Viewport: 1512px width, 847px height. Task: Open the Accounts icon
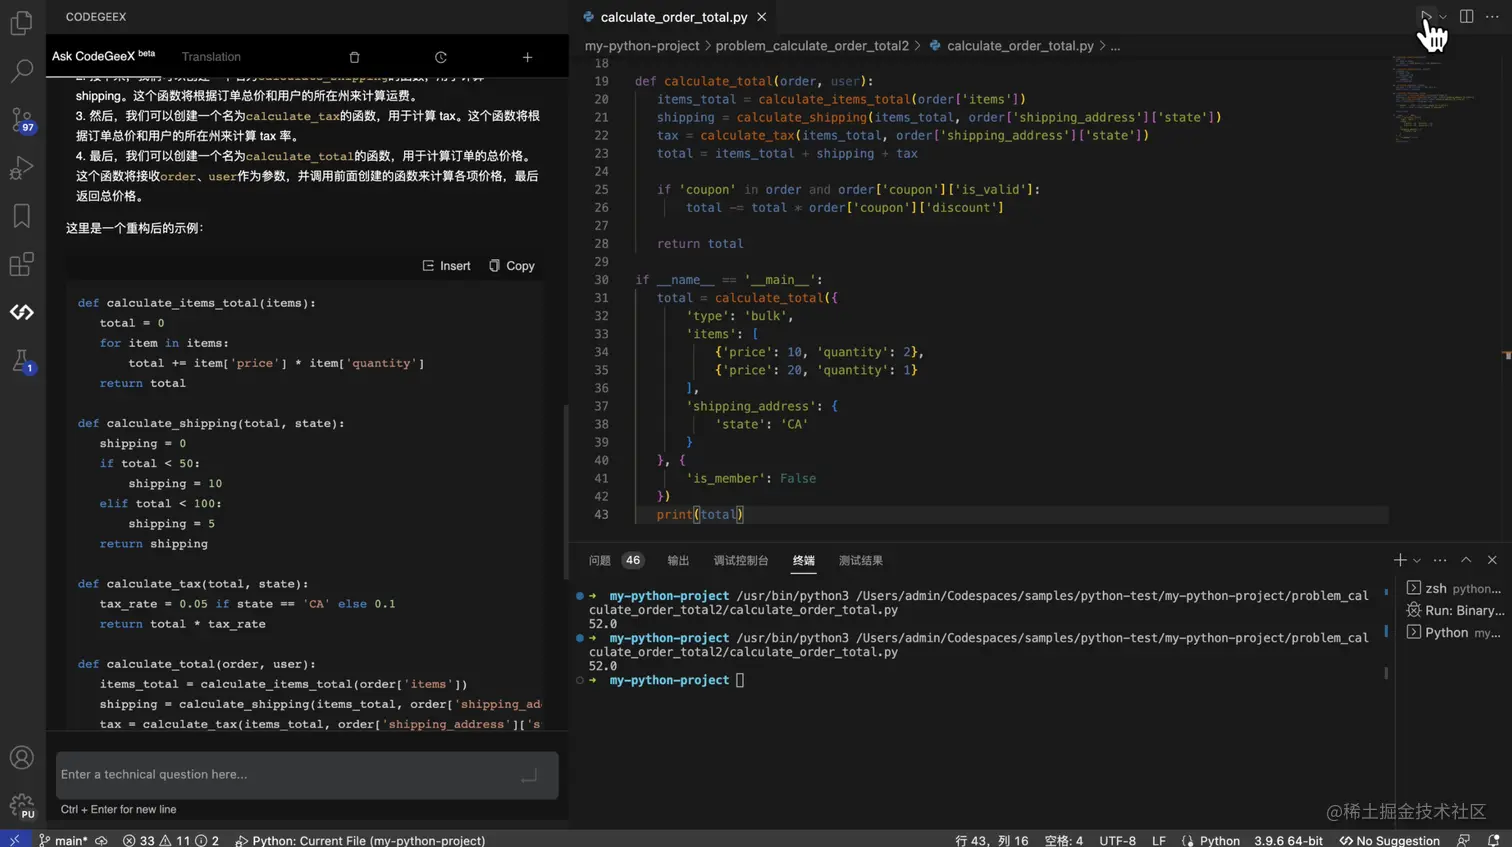(x=21, y=758)
